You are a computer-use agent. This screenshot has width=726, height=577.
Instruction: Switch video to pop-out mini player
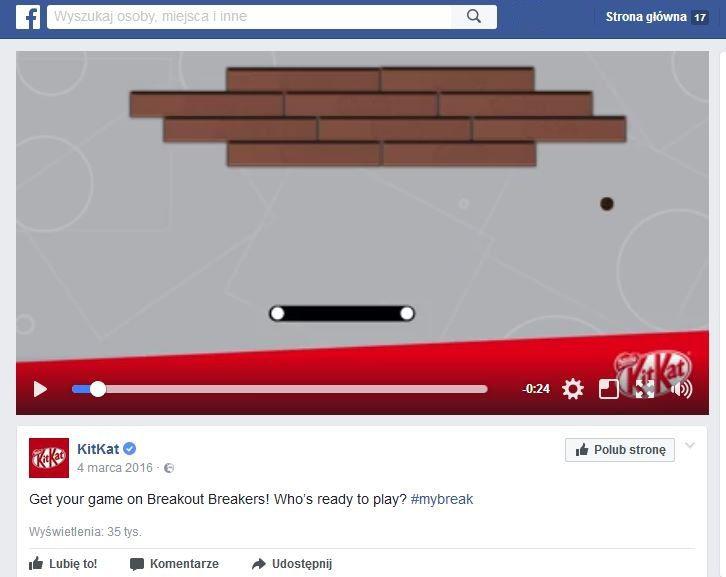[608, 389]
